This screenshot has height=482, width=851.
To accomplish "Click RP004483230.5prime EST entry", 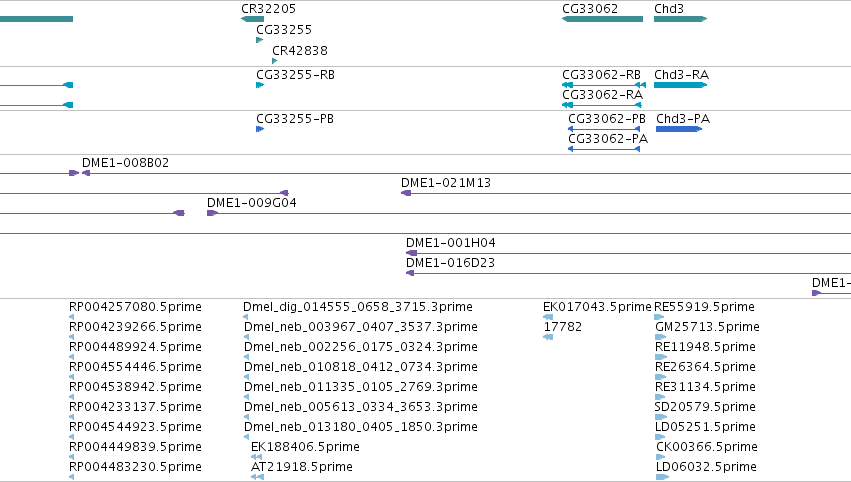I will (x=135, y=467).
